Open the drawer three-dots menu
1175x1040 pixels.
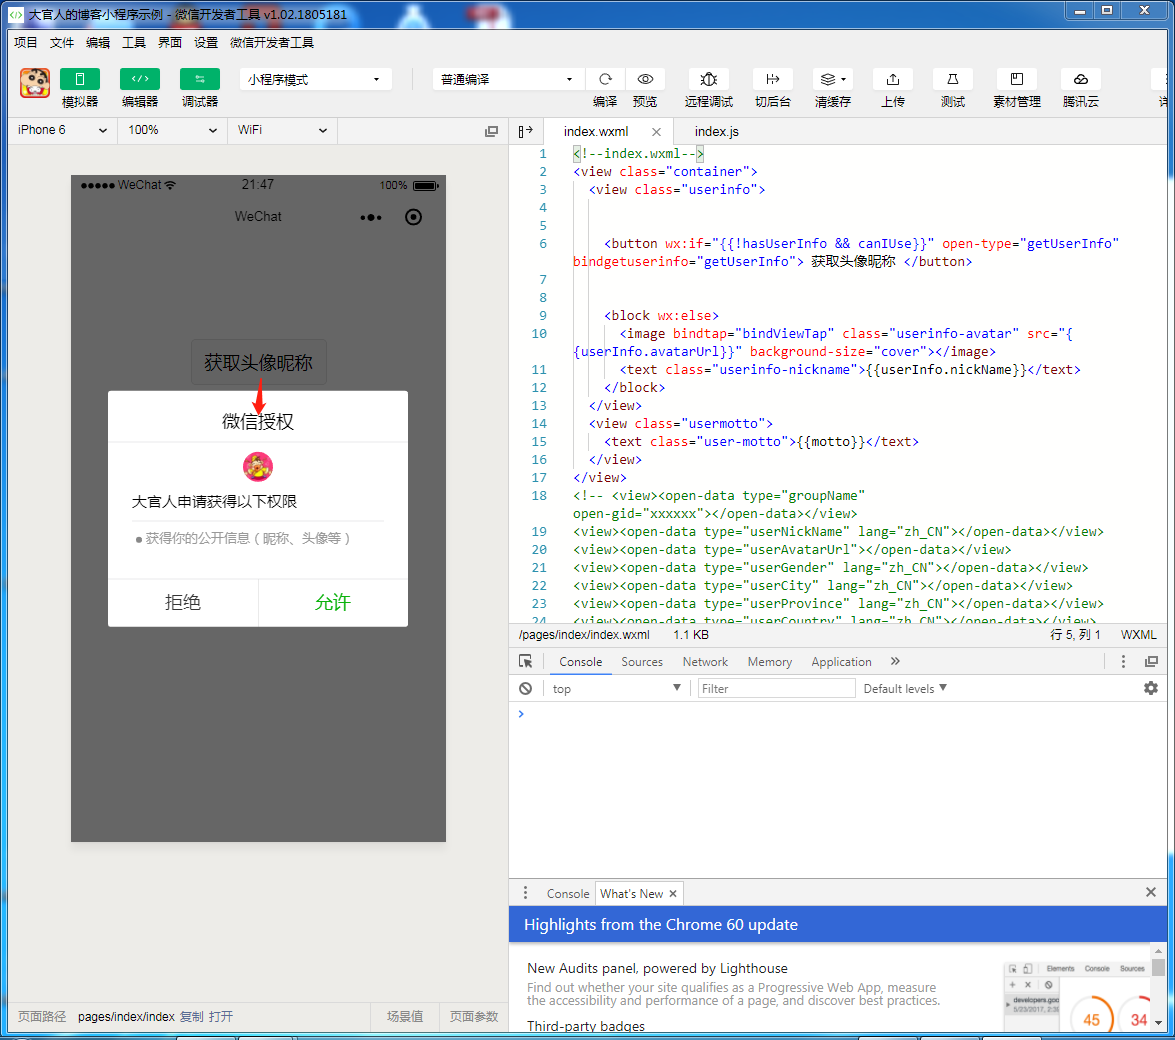point(525,892)
